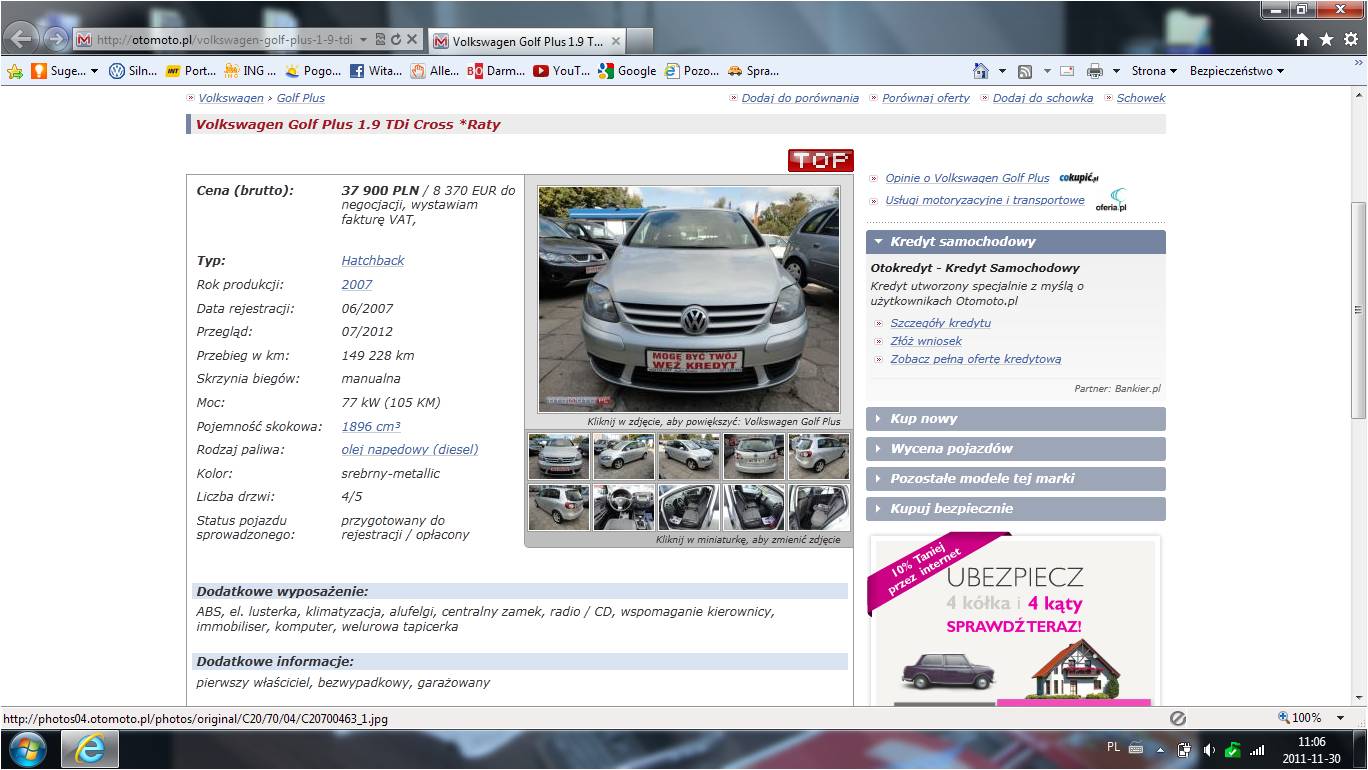Open Favorites with the white star icon
This screenshot has width=1368, height=770.
pyautogui.click(x=1326, y=40)
